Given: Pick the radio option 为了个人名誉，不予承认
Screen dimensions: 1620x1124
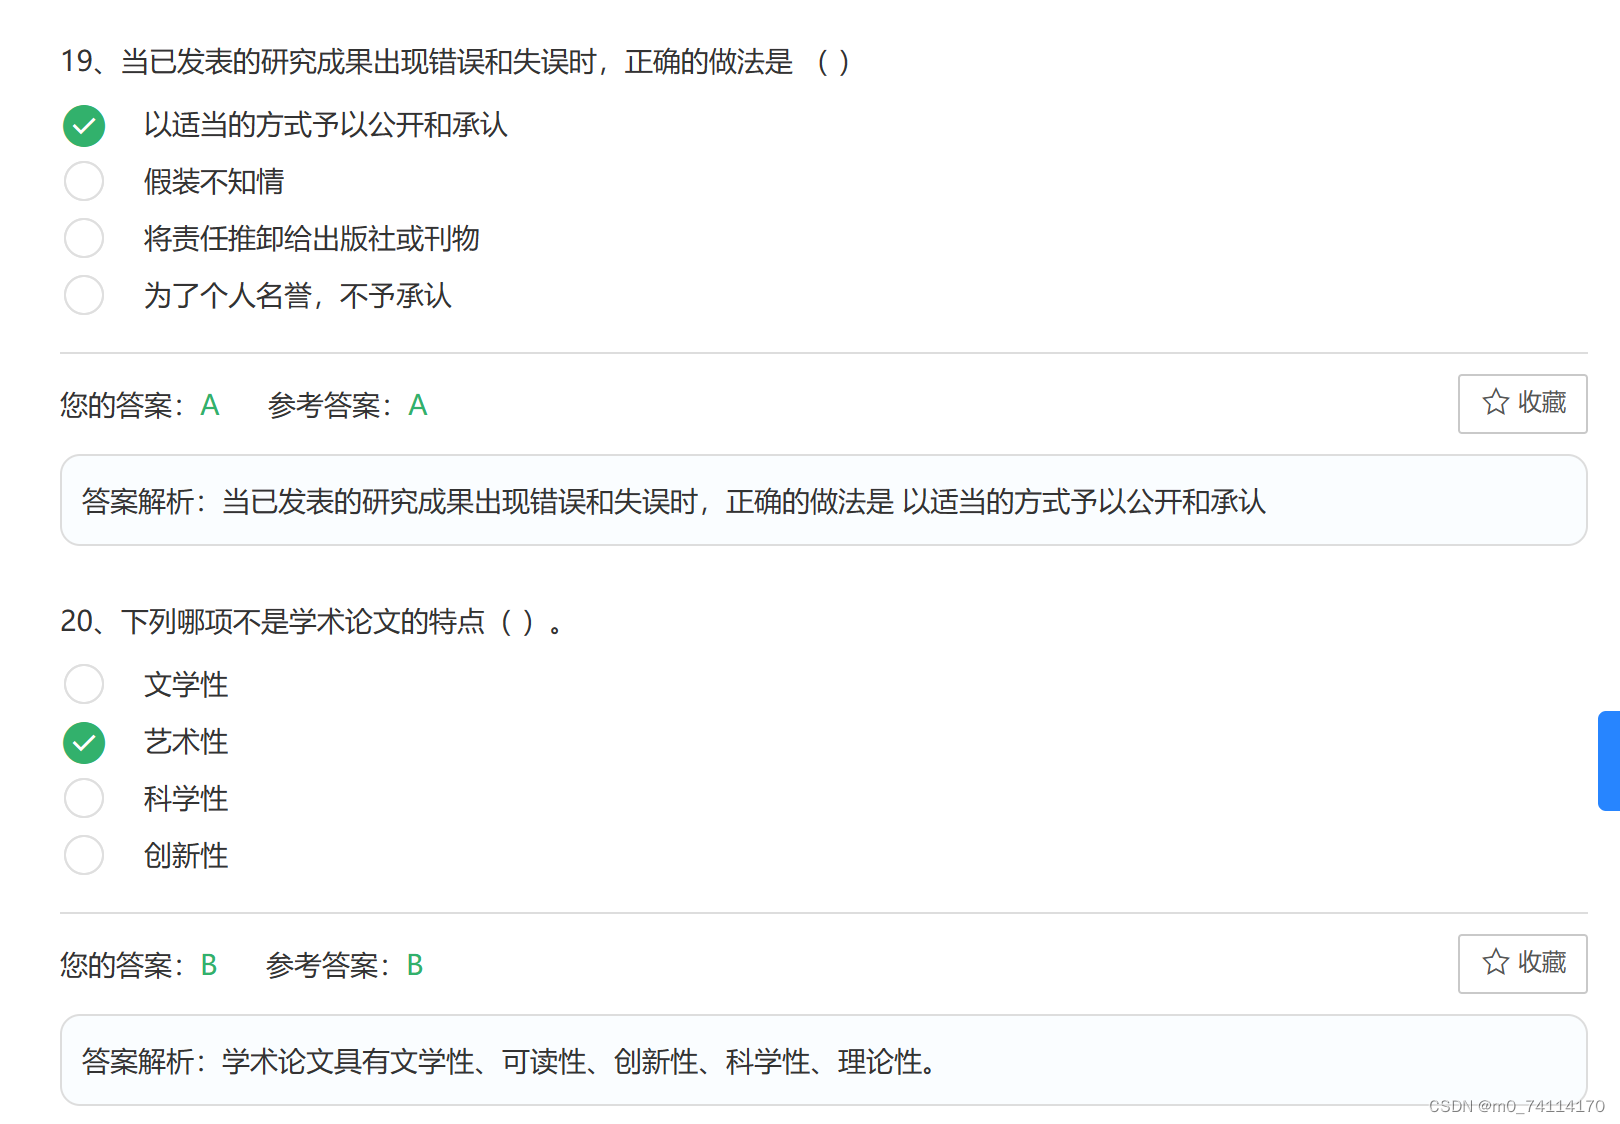Looking at the screenshot, I should tap(84, 296).
